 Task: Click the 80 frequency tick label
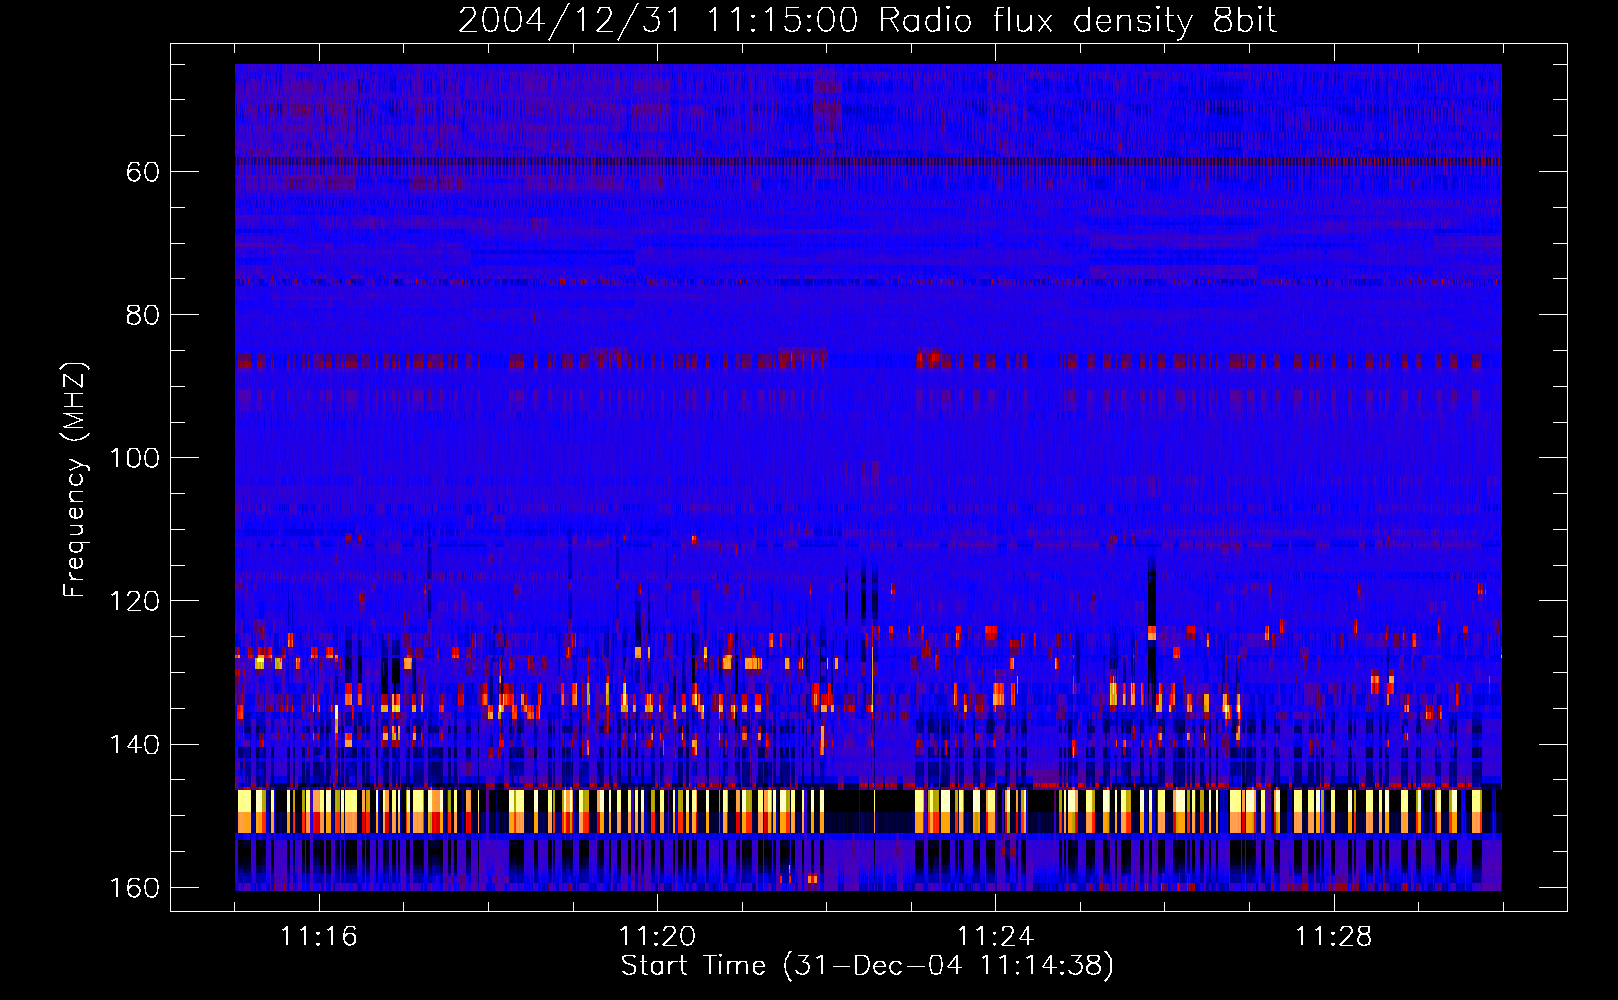(143, 315)
